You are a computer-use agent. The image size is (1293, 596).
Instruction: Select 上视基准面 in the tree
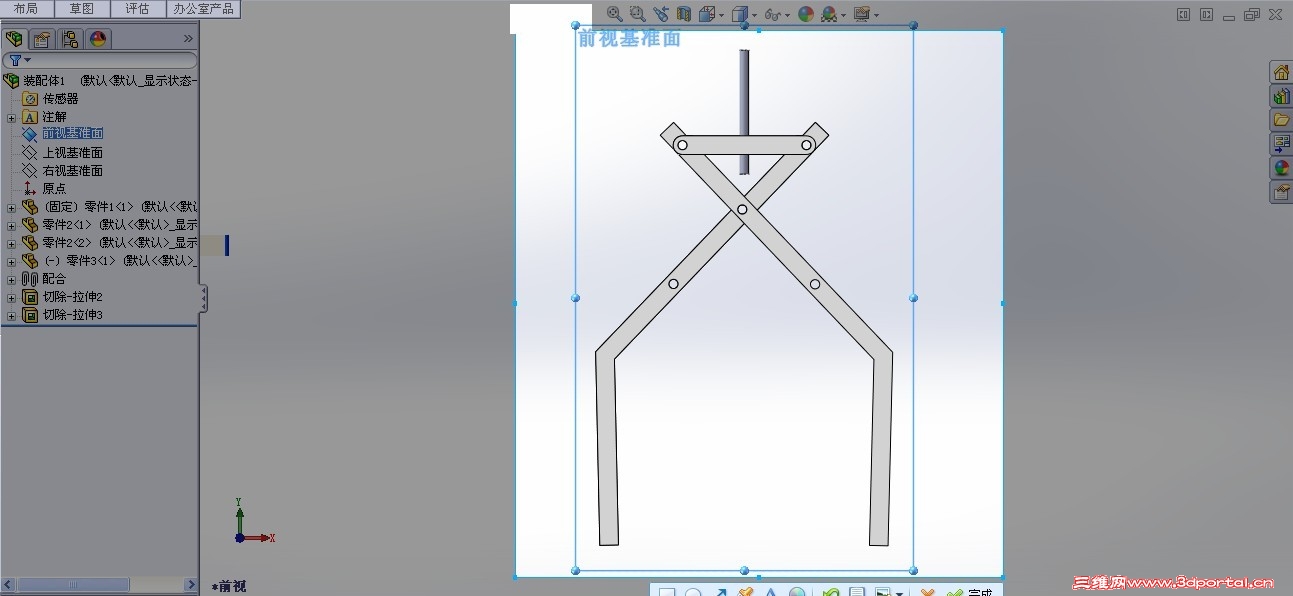pyautogui.click(x=72, y=153)
